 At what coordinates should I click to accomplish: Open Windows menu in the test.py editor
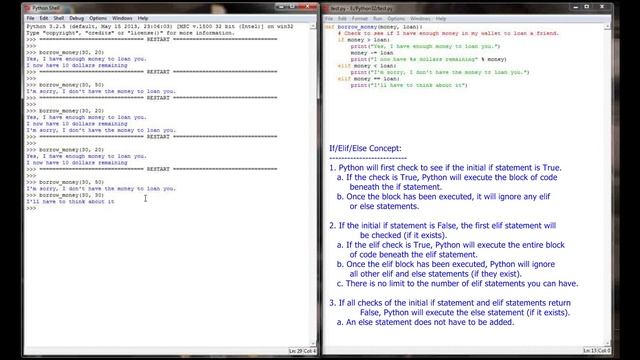pos(420,19)
